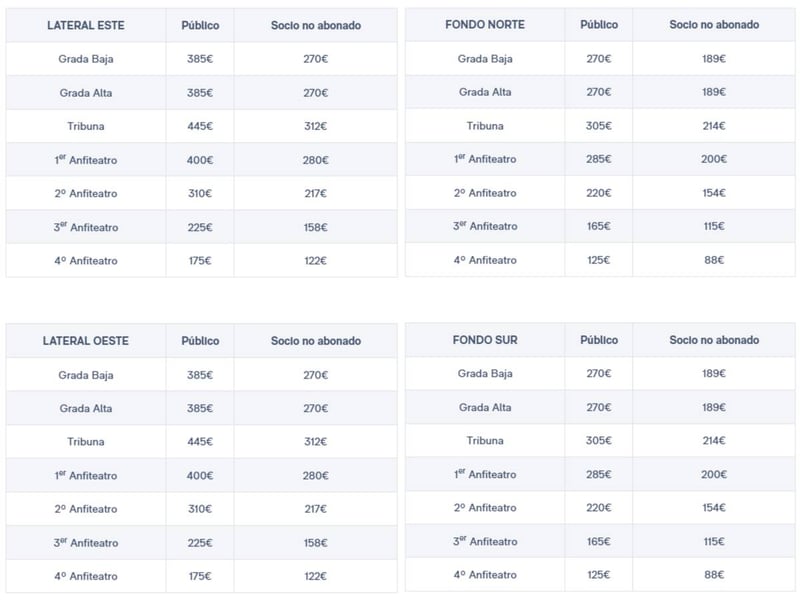Click the FONDO NORTE table header
800x600 pixels.
click(485, 24)
